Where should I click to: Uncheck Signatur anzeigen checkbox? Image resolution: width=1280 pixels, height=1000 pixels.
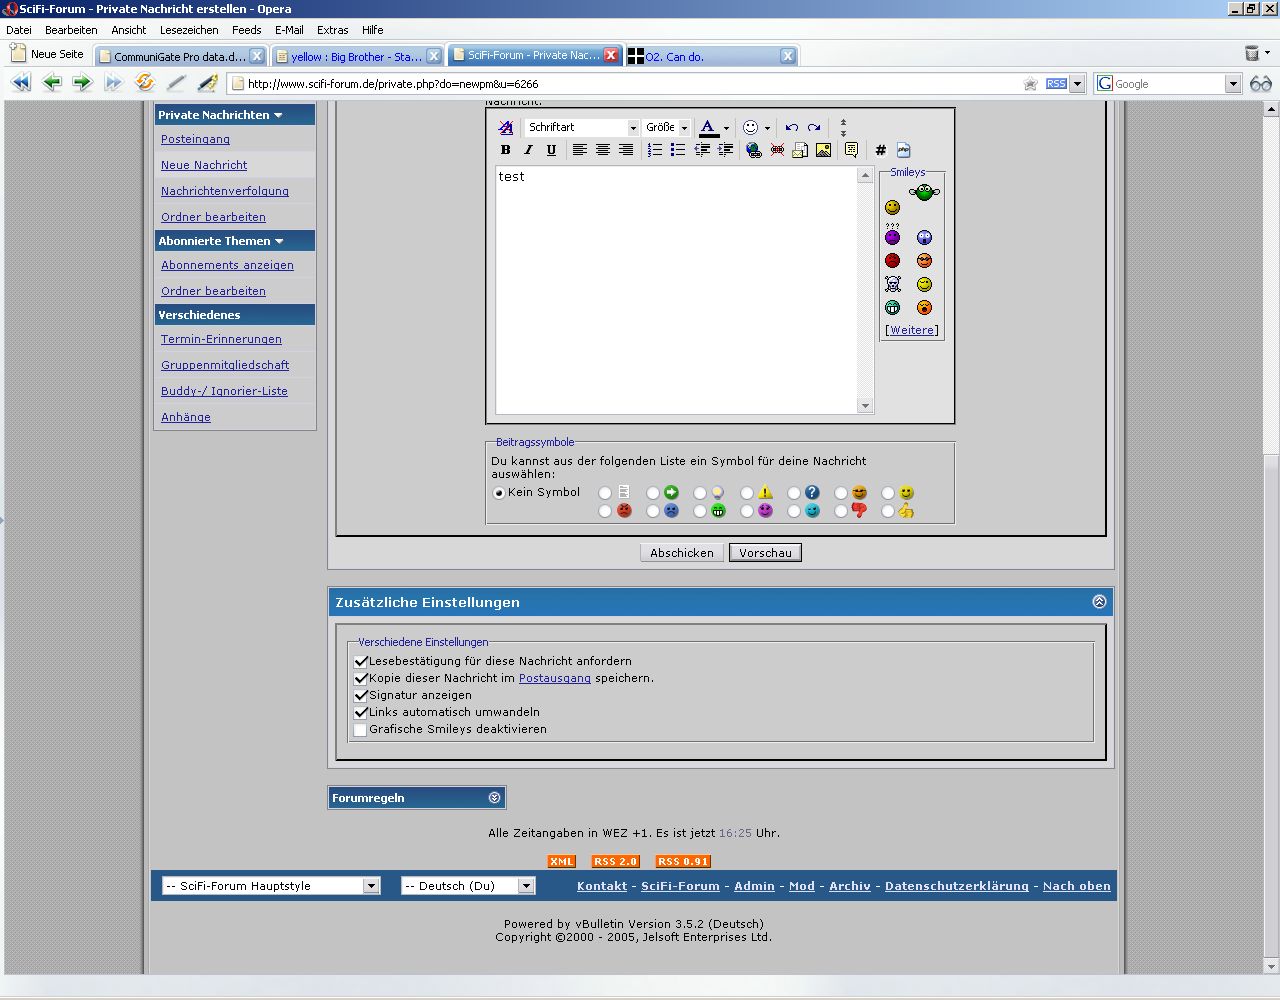click(361, 695)
